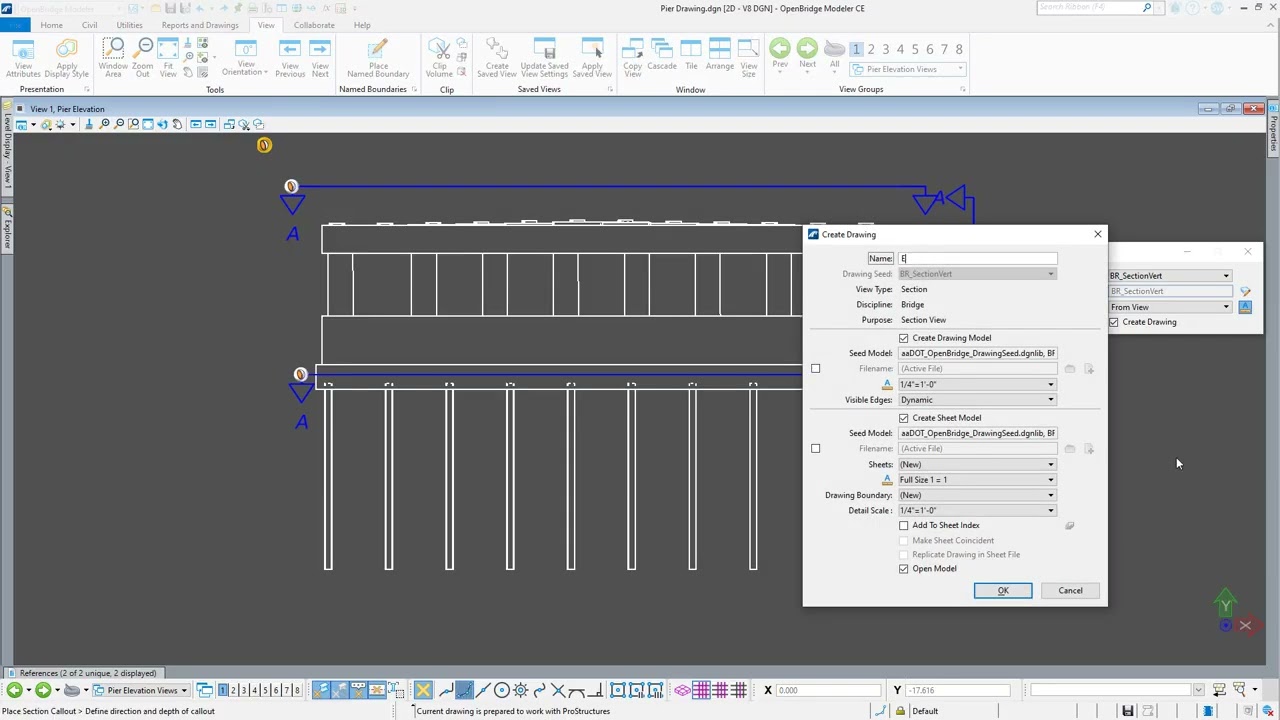Select Place Named Boundary tool
This screenshot has height=720, width=1280.
(378, 58)
